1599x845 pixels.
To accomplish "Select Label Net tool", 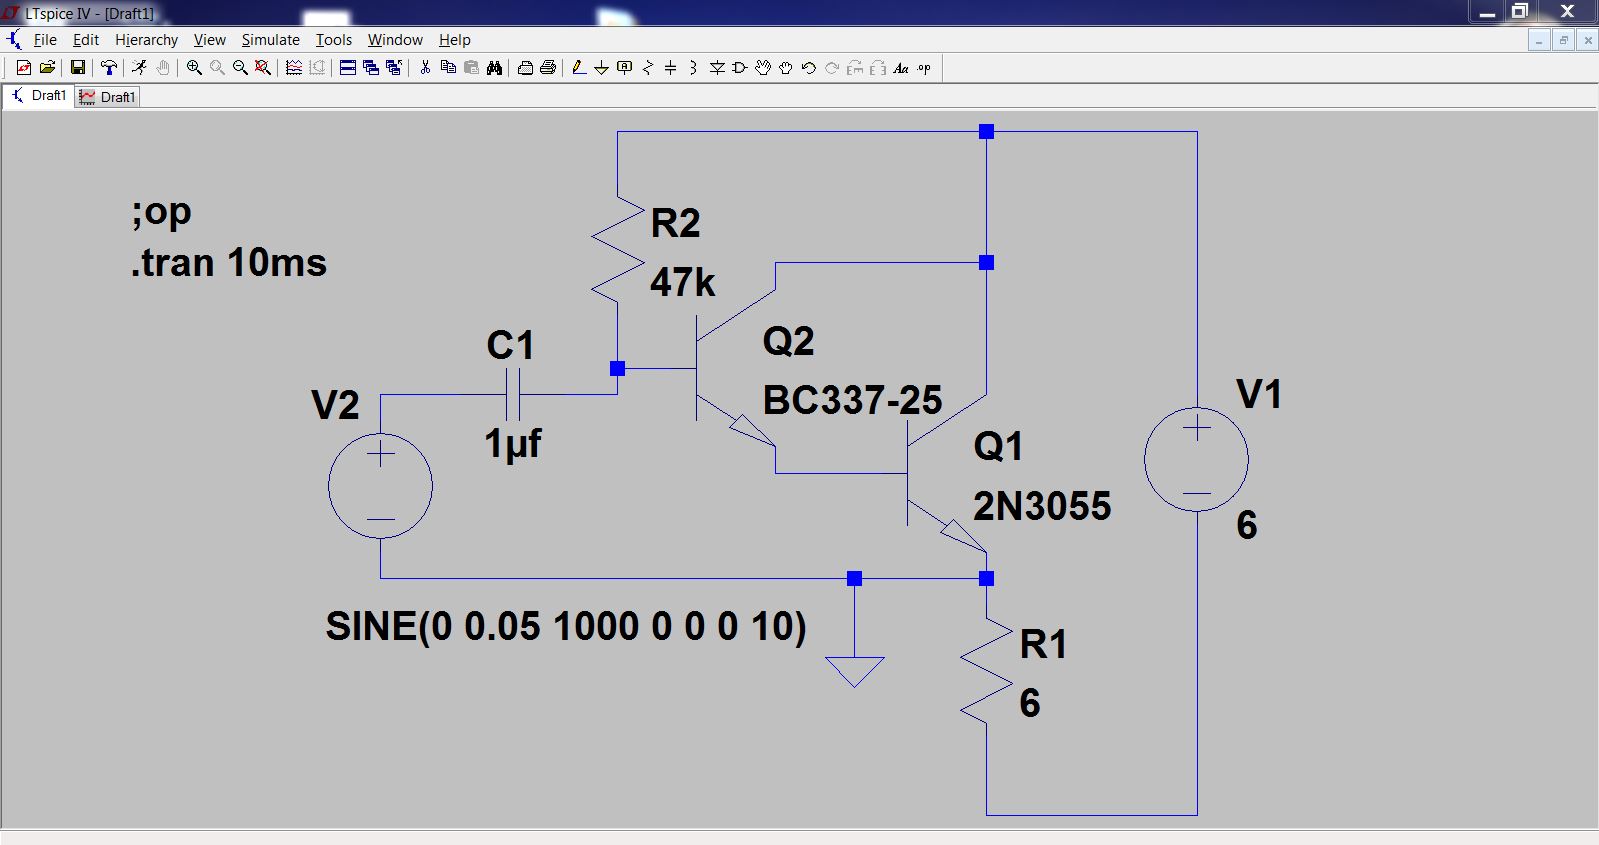I will 625,68.
